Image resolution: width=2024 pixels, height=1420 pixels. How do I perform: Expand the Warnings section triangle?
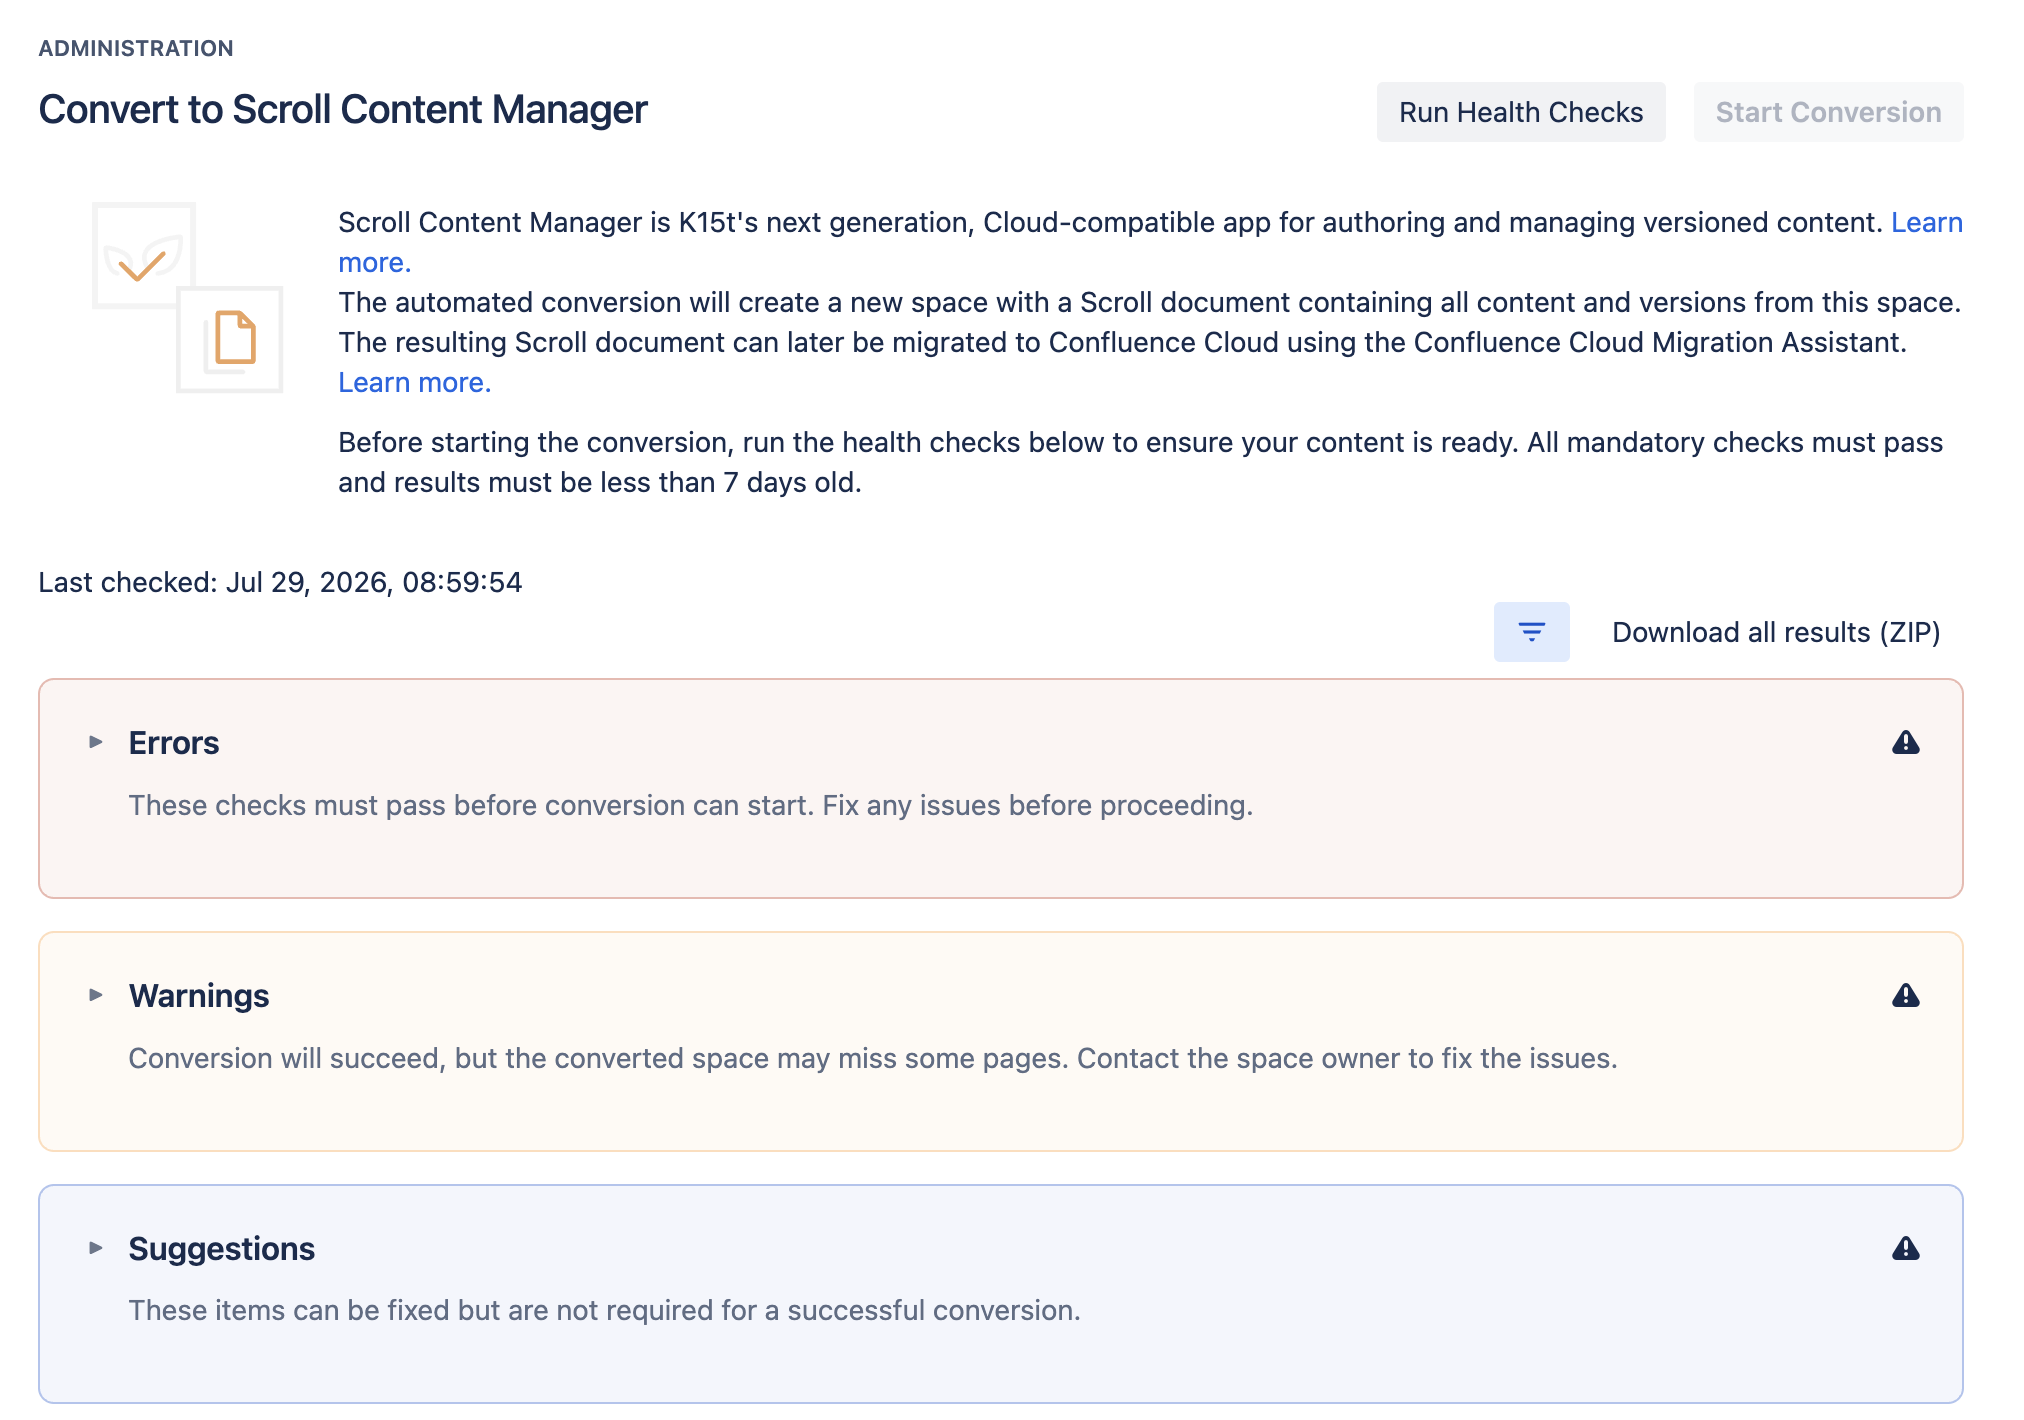click(x=96, y=995)
